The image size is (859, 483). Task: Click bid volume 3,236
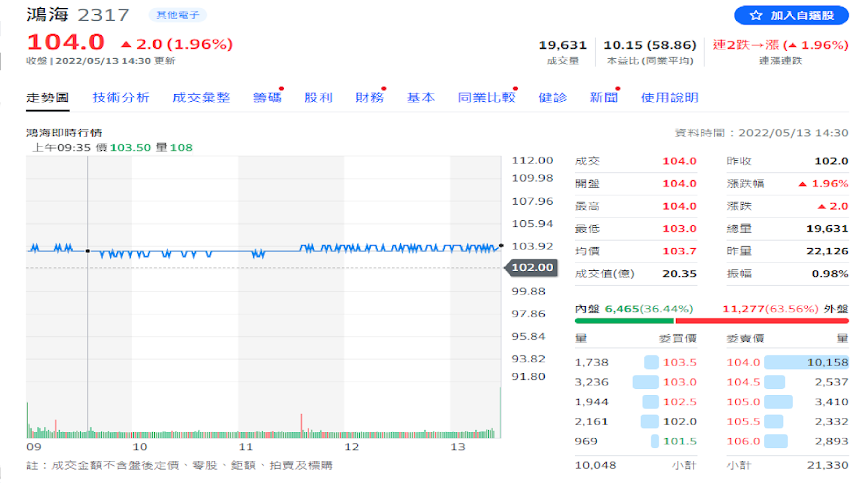pyautogui.click(x=592, y=382)
